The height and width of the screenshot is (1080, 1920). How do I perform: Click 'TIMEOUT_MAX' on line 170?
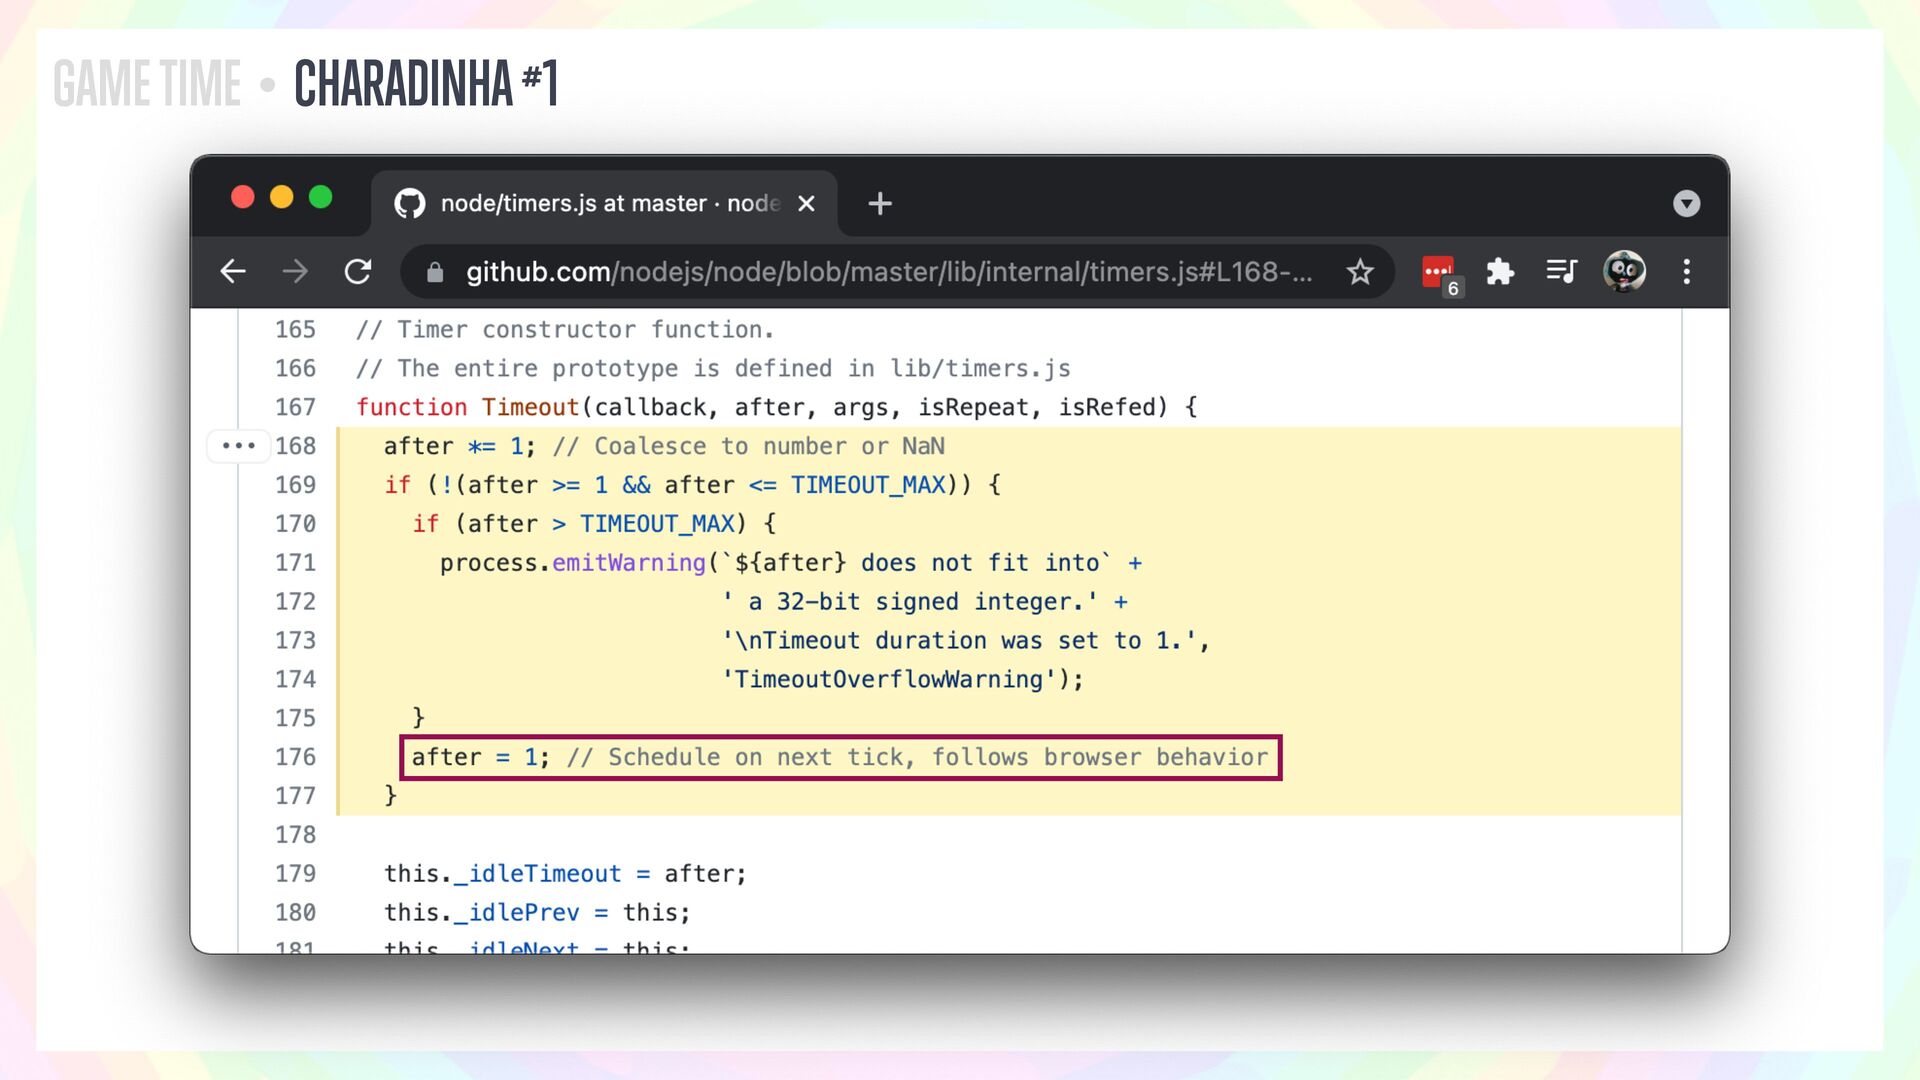click(657, 524)
